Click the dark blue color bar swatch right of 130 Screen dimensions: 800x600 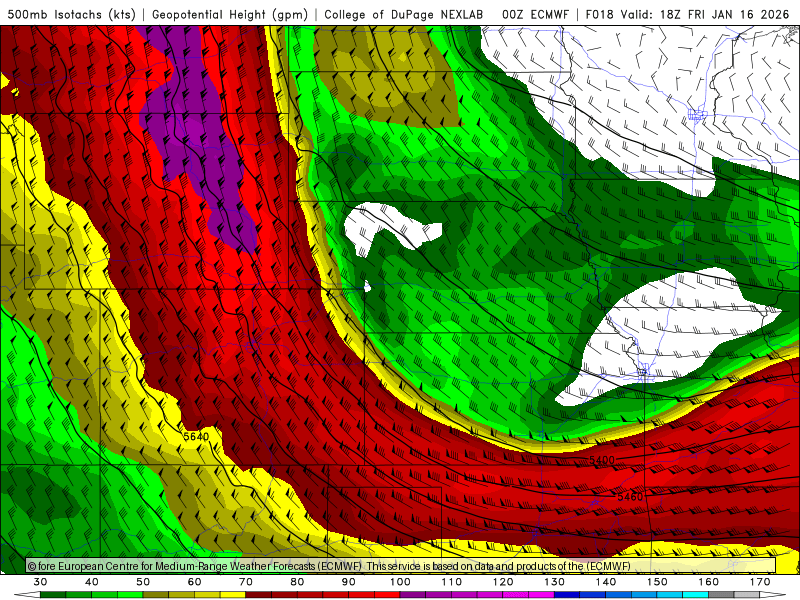pos(567,595)
